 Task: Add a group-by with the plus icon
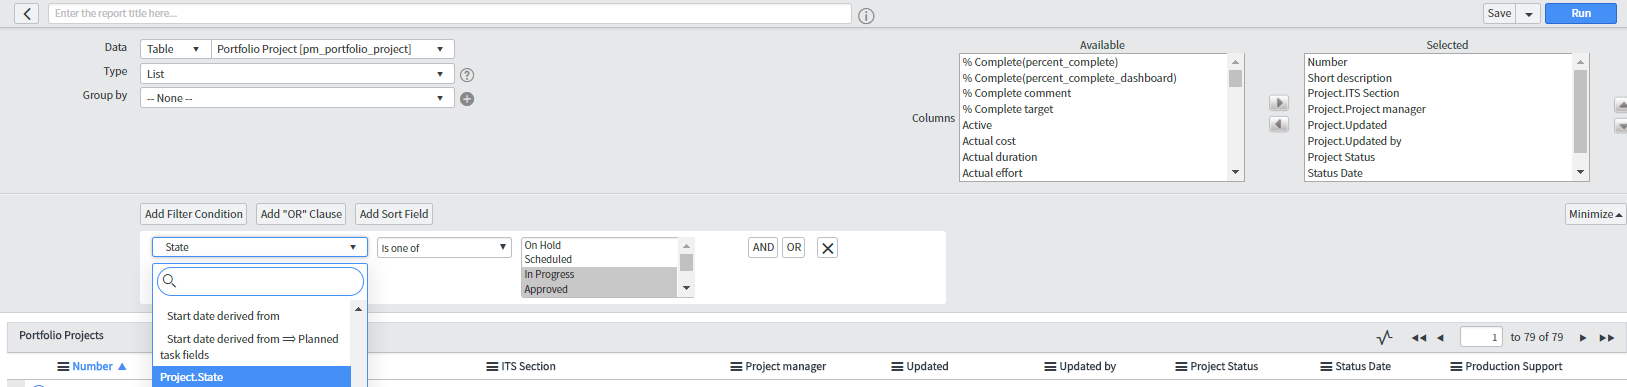coord(467,99)
